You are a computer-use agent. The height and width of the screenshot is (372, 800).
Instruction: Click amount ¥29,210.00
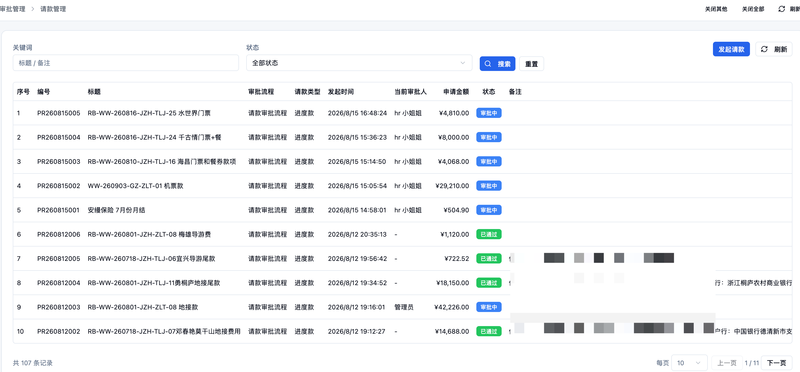click(x=452, y=186)
